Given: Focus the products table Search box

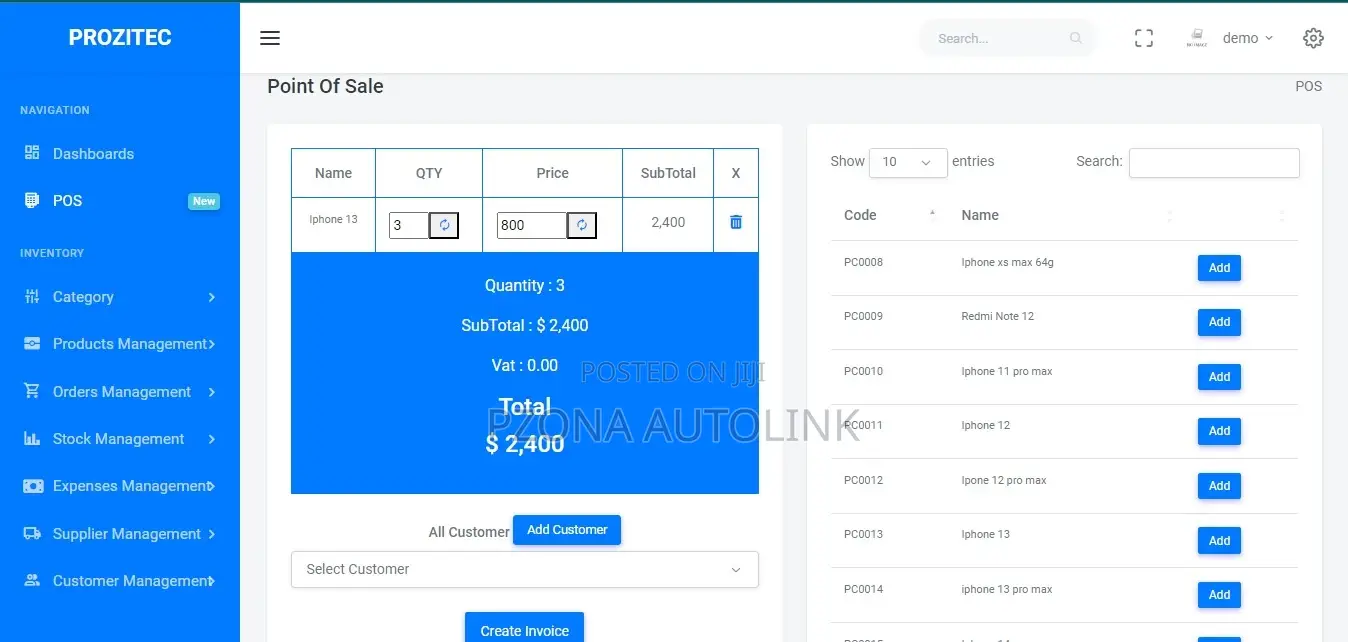Looking at the screenshot, I should (x=1214, y=162).
